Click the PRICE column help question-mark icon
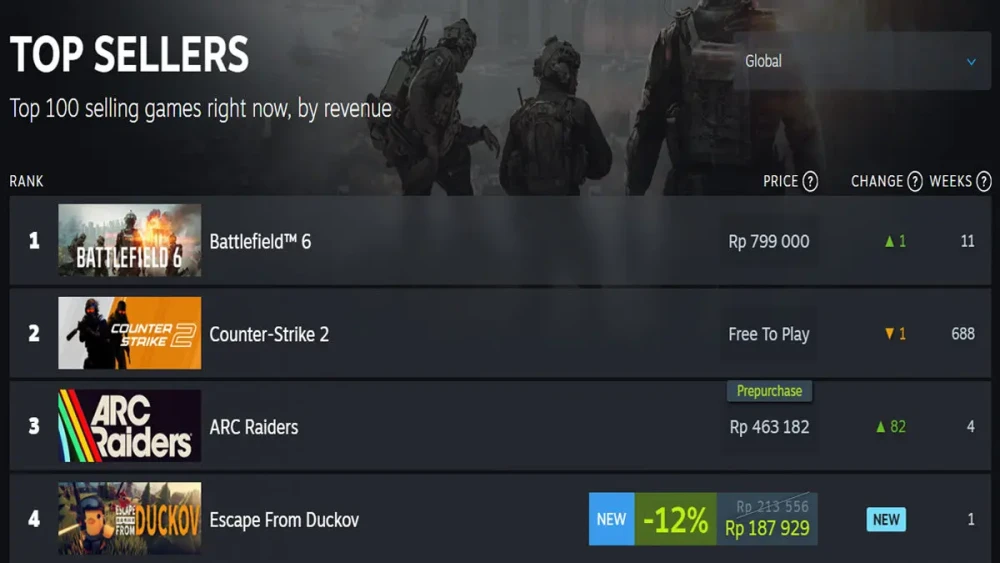This screenshot has height=563, width=1000. pos(810,182)
